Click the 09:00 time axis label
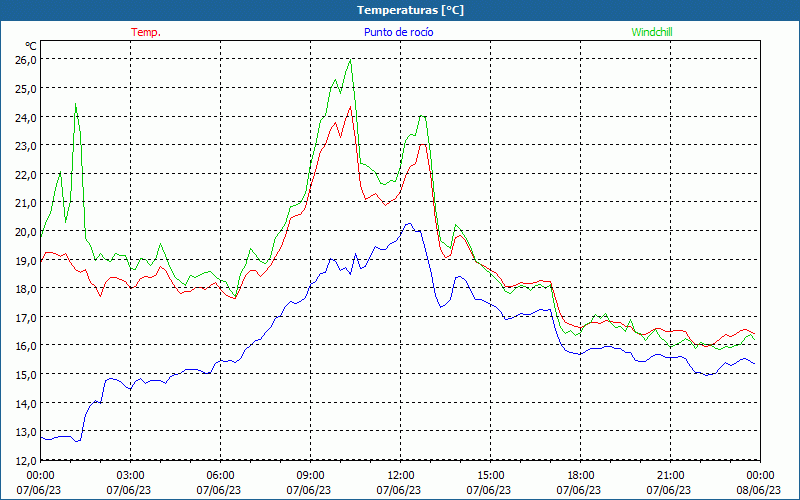800x500 pixels. 310,475
